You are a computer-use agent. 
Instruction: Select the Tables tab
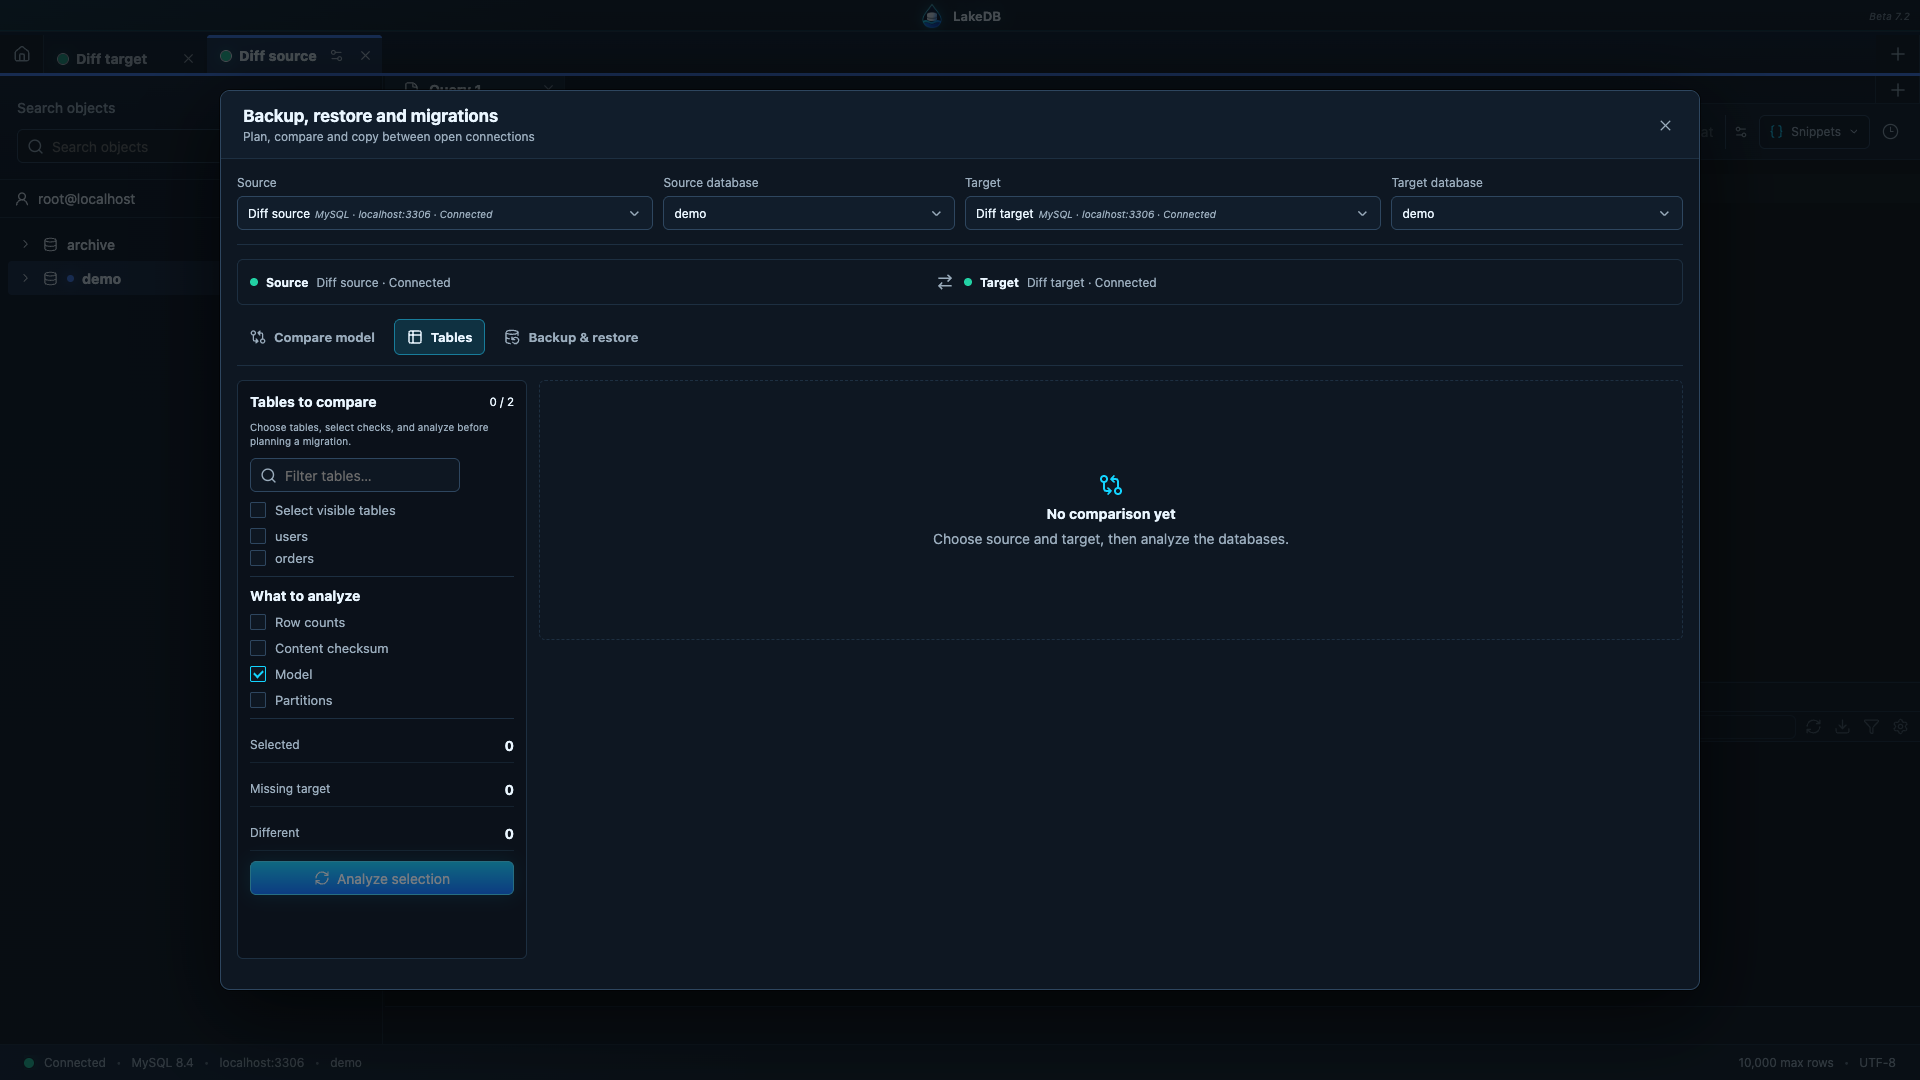439,337
